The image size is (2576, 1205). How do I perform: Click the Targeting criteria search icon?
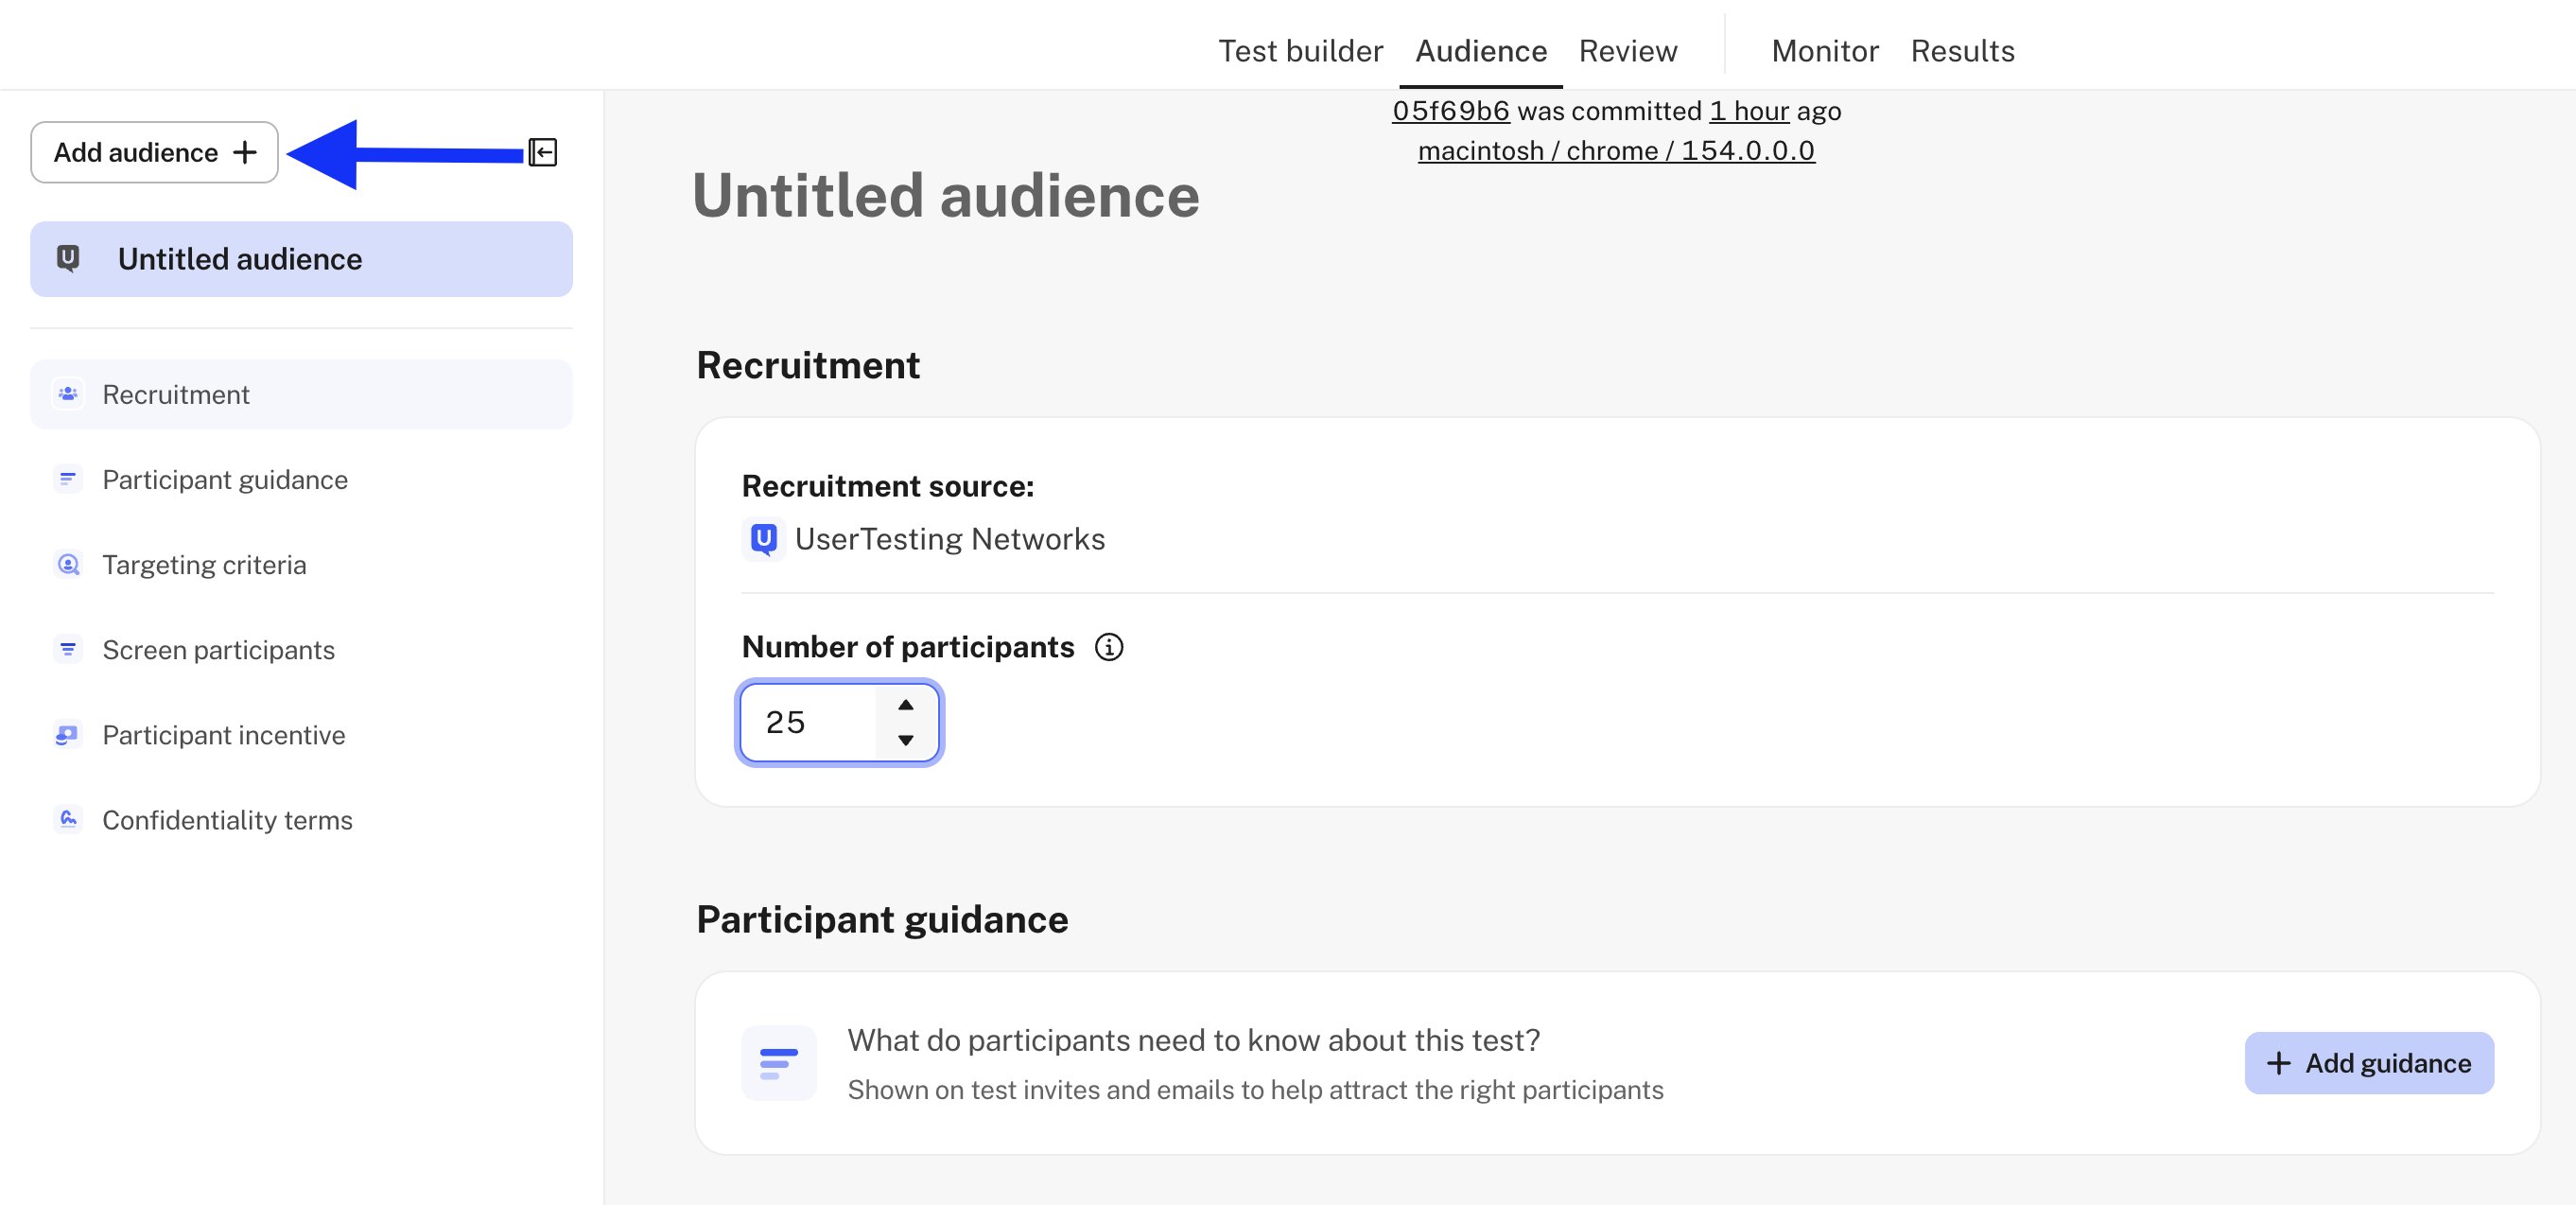point(68,564)
